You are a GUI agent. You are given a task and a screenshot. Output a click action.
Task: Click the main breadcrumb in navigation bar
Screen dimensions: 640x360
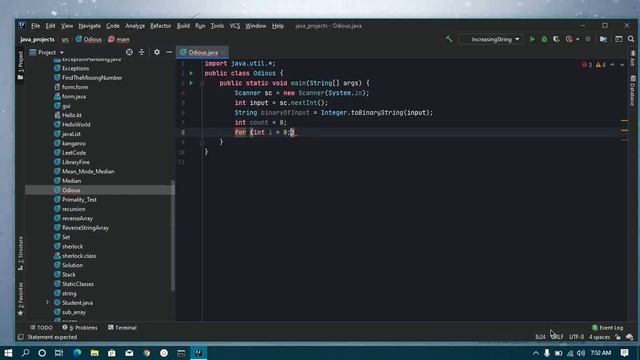coord(119,39)
